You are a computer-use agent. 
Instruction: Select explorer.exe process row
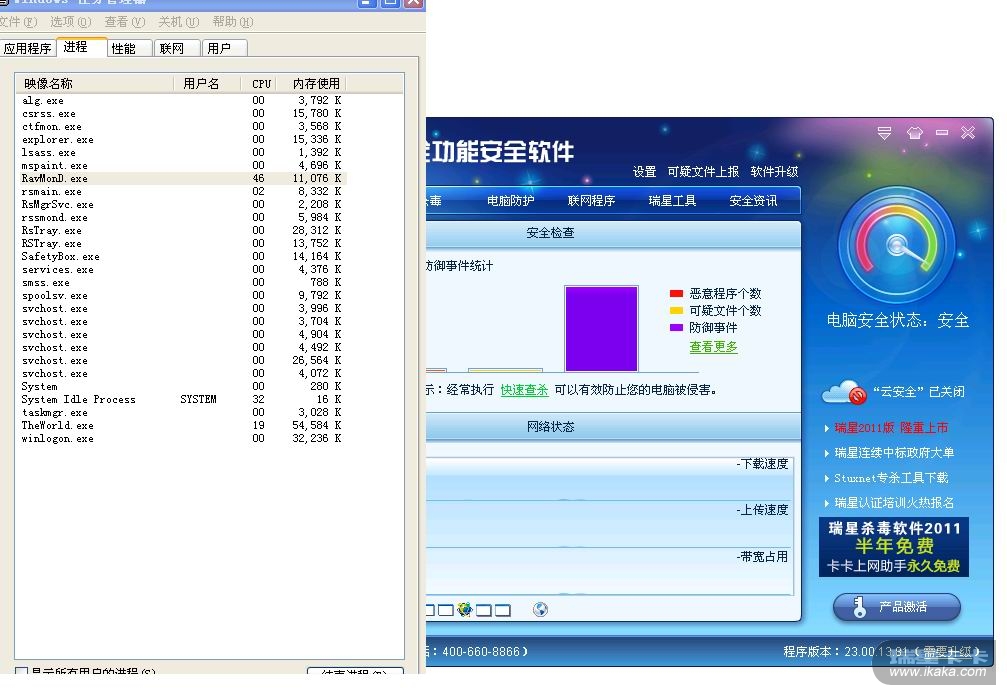182,139
